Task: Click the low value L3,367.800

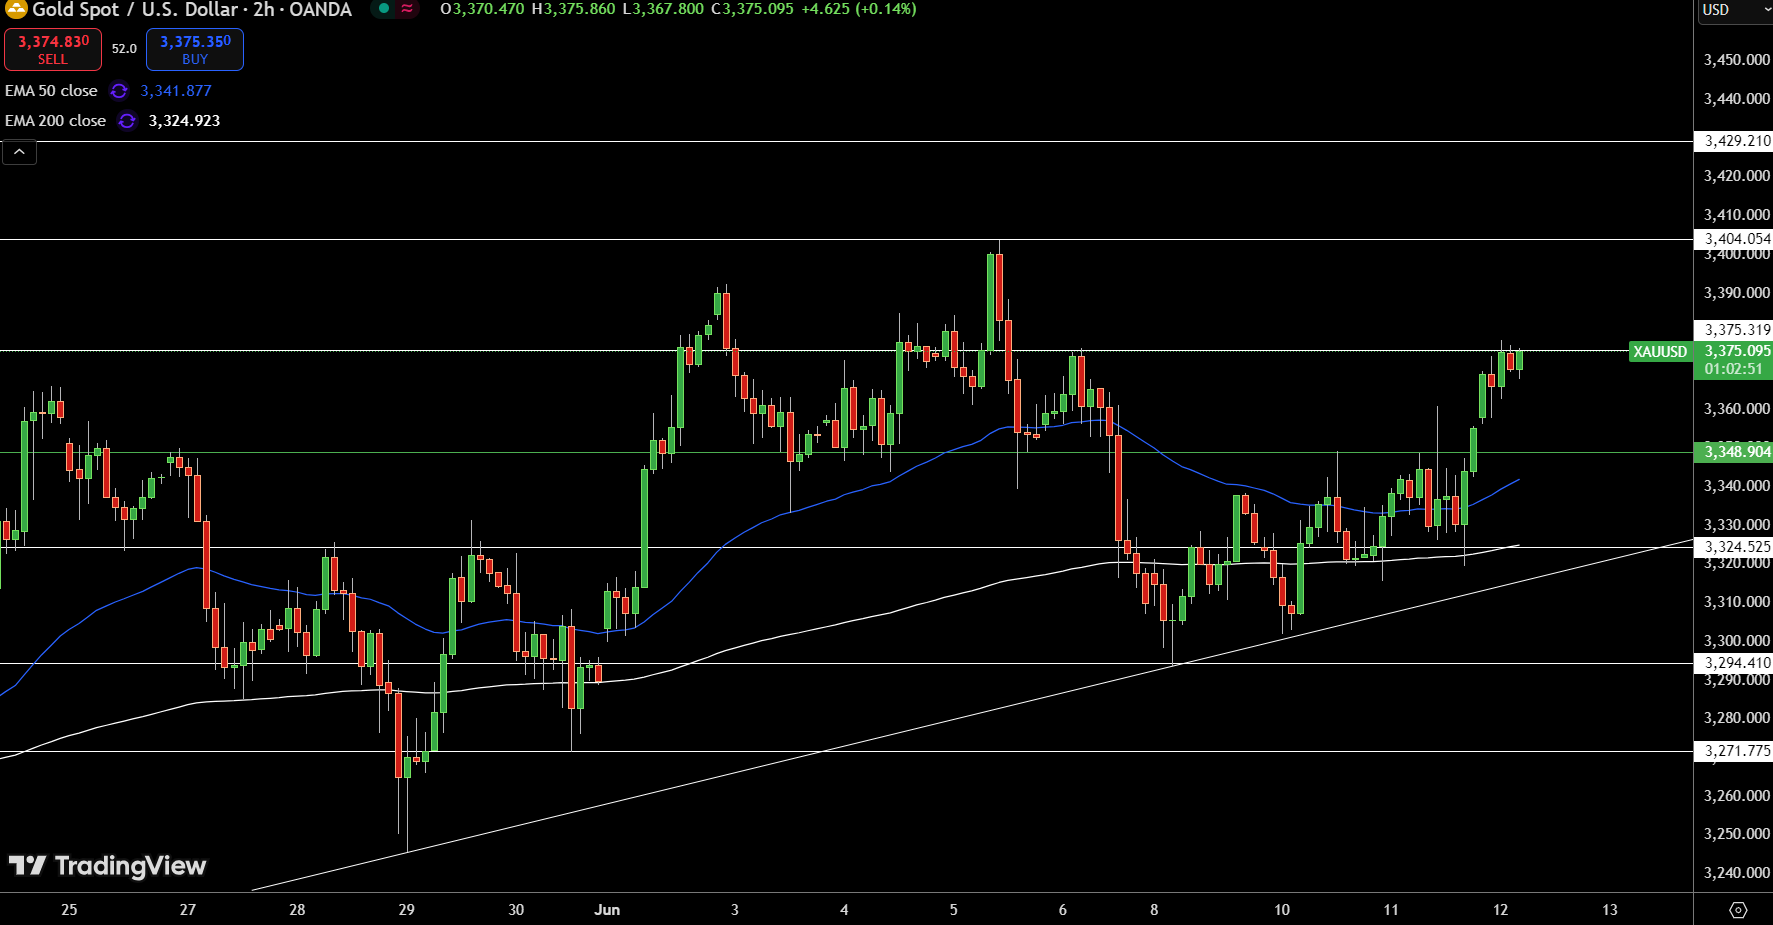Action: pos(663,9)
